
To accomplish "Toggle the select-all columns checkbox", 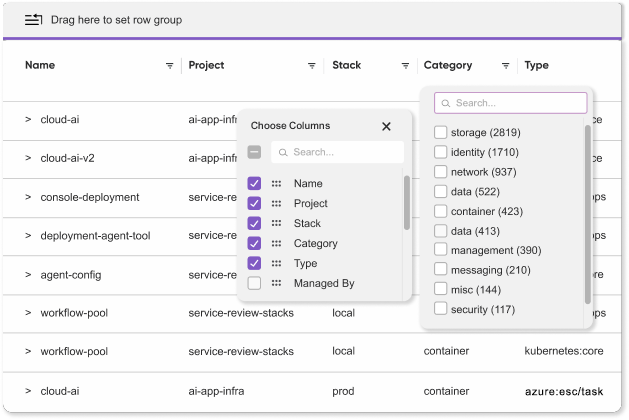I will (x=254, y=152).
